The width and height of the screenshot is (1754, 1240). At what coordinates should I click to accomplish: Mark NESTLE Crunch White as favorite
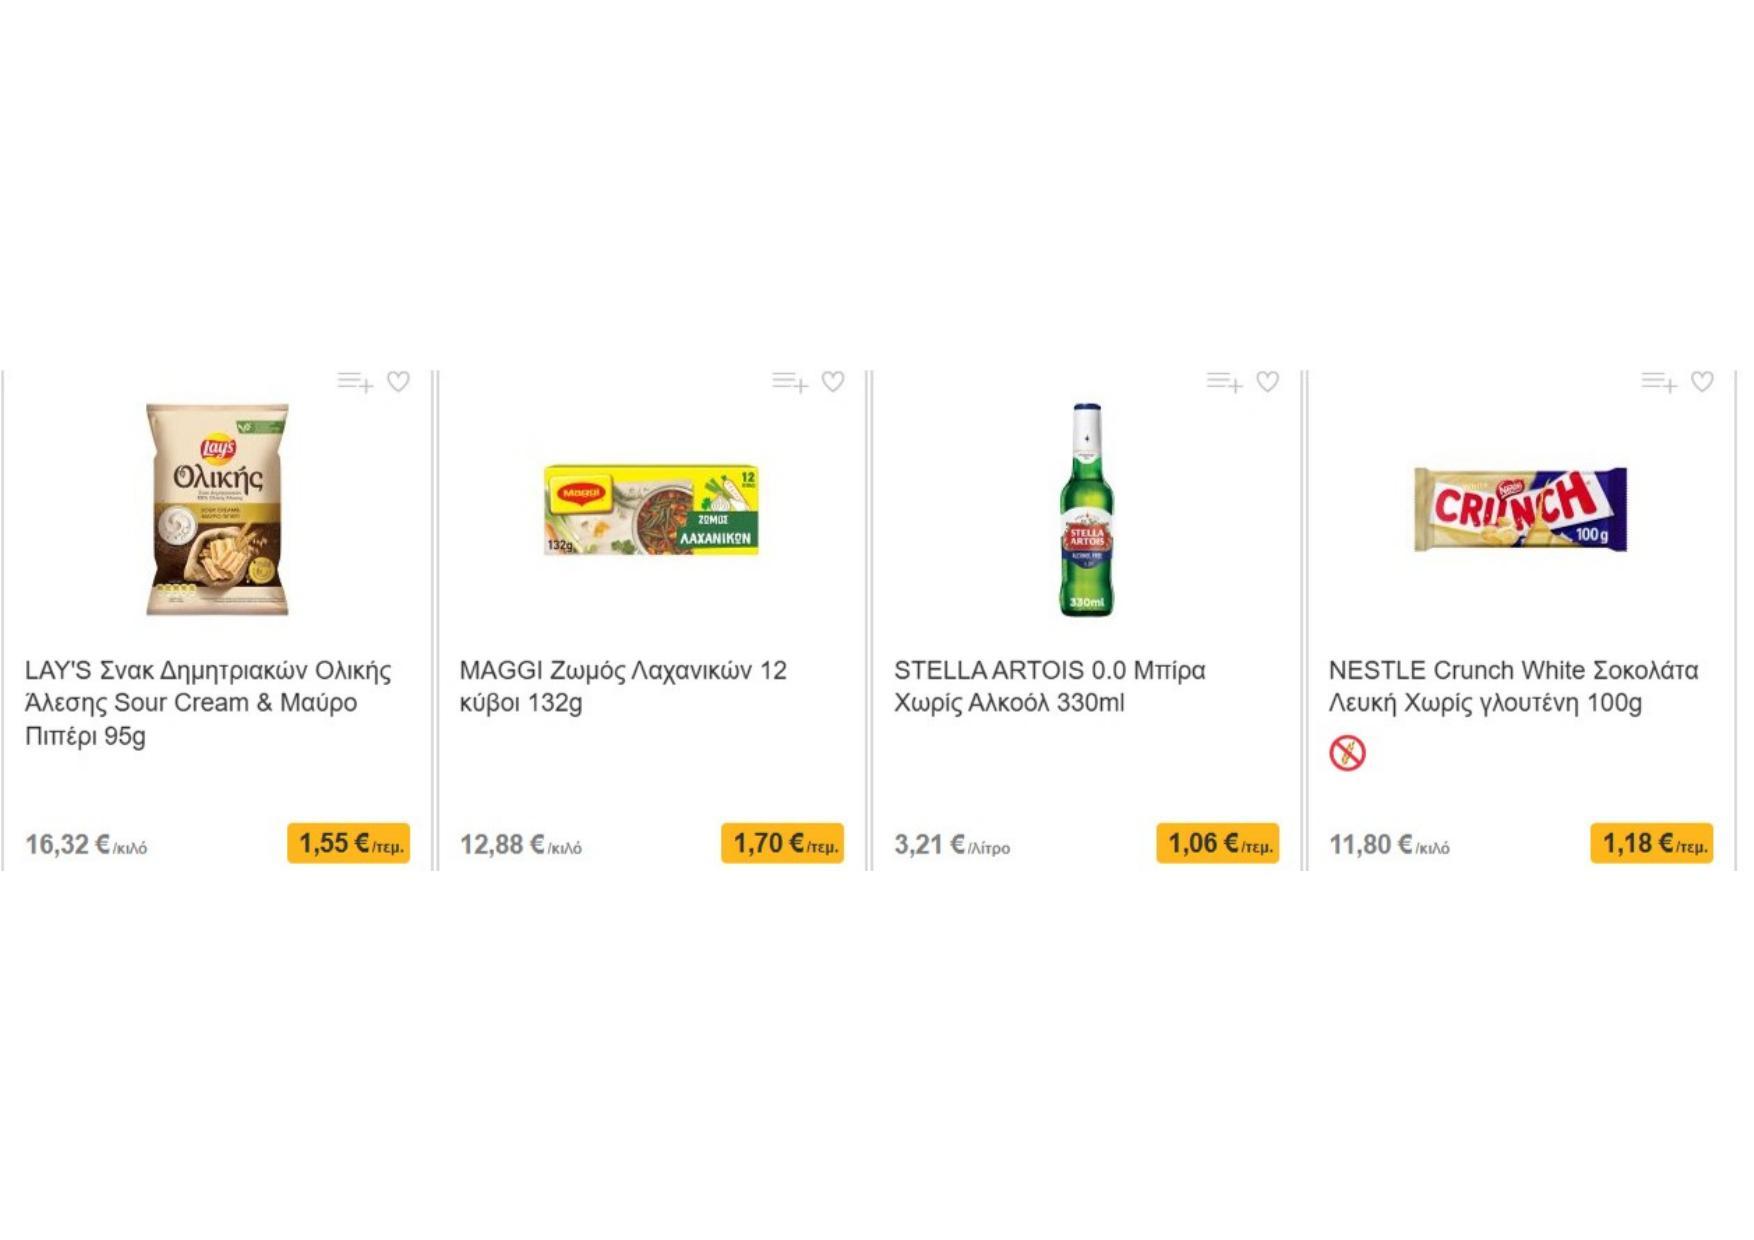(1702, 382)
